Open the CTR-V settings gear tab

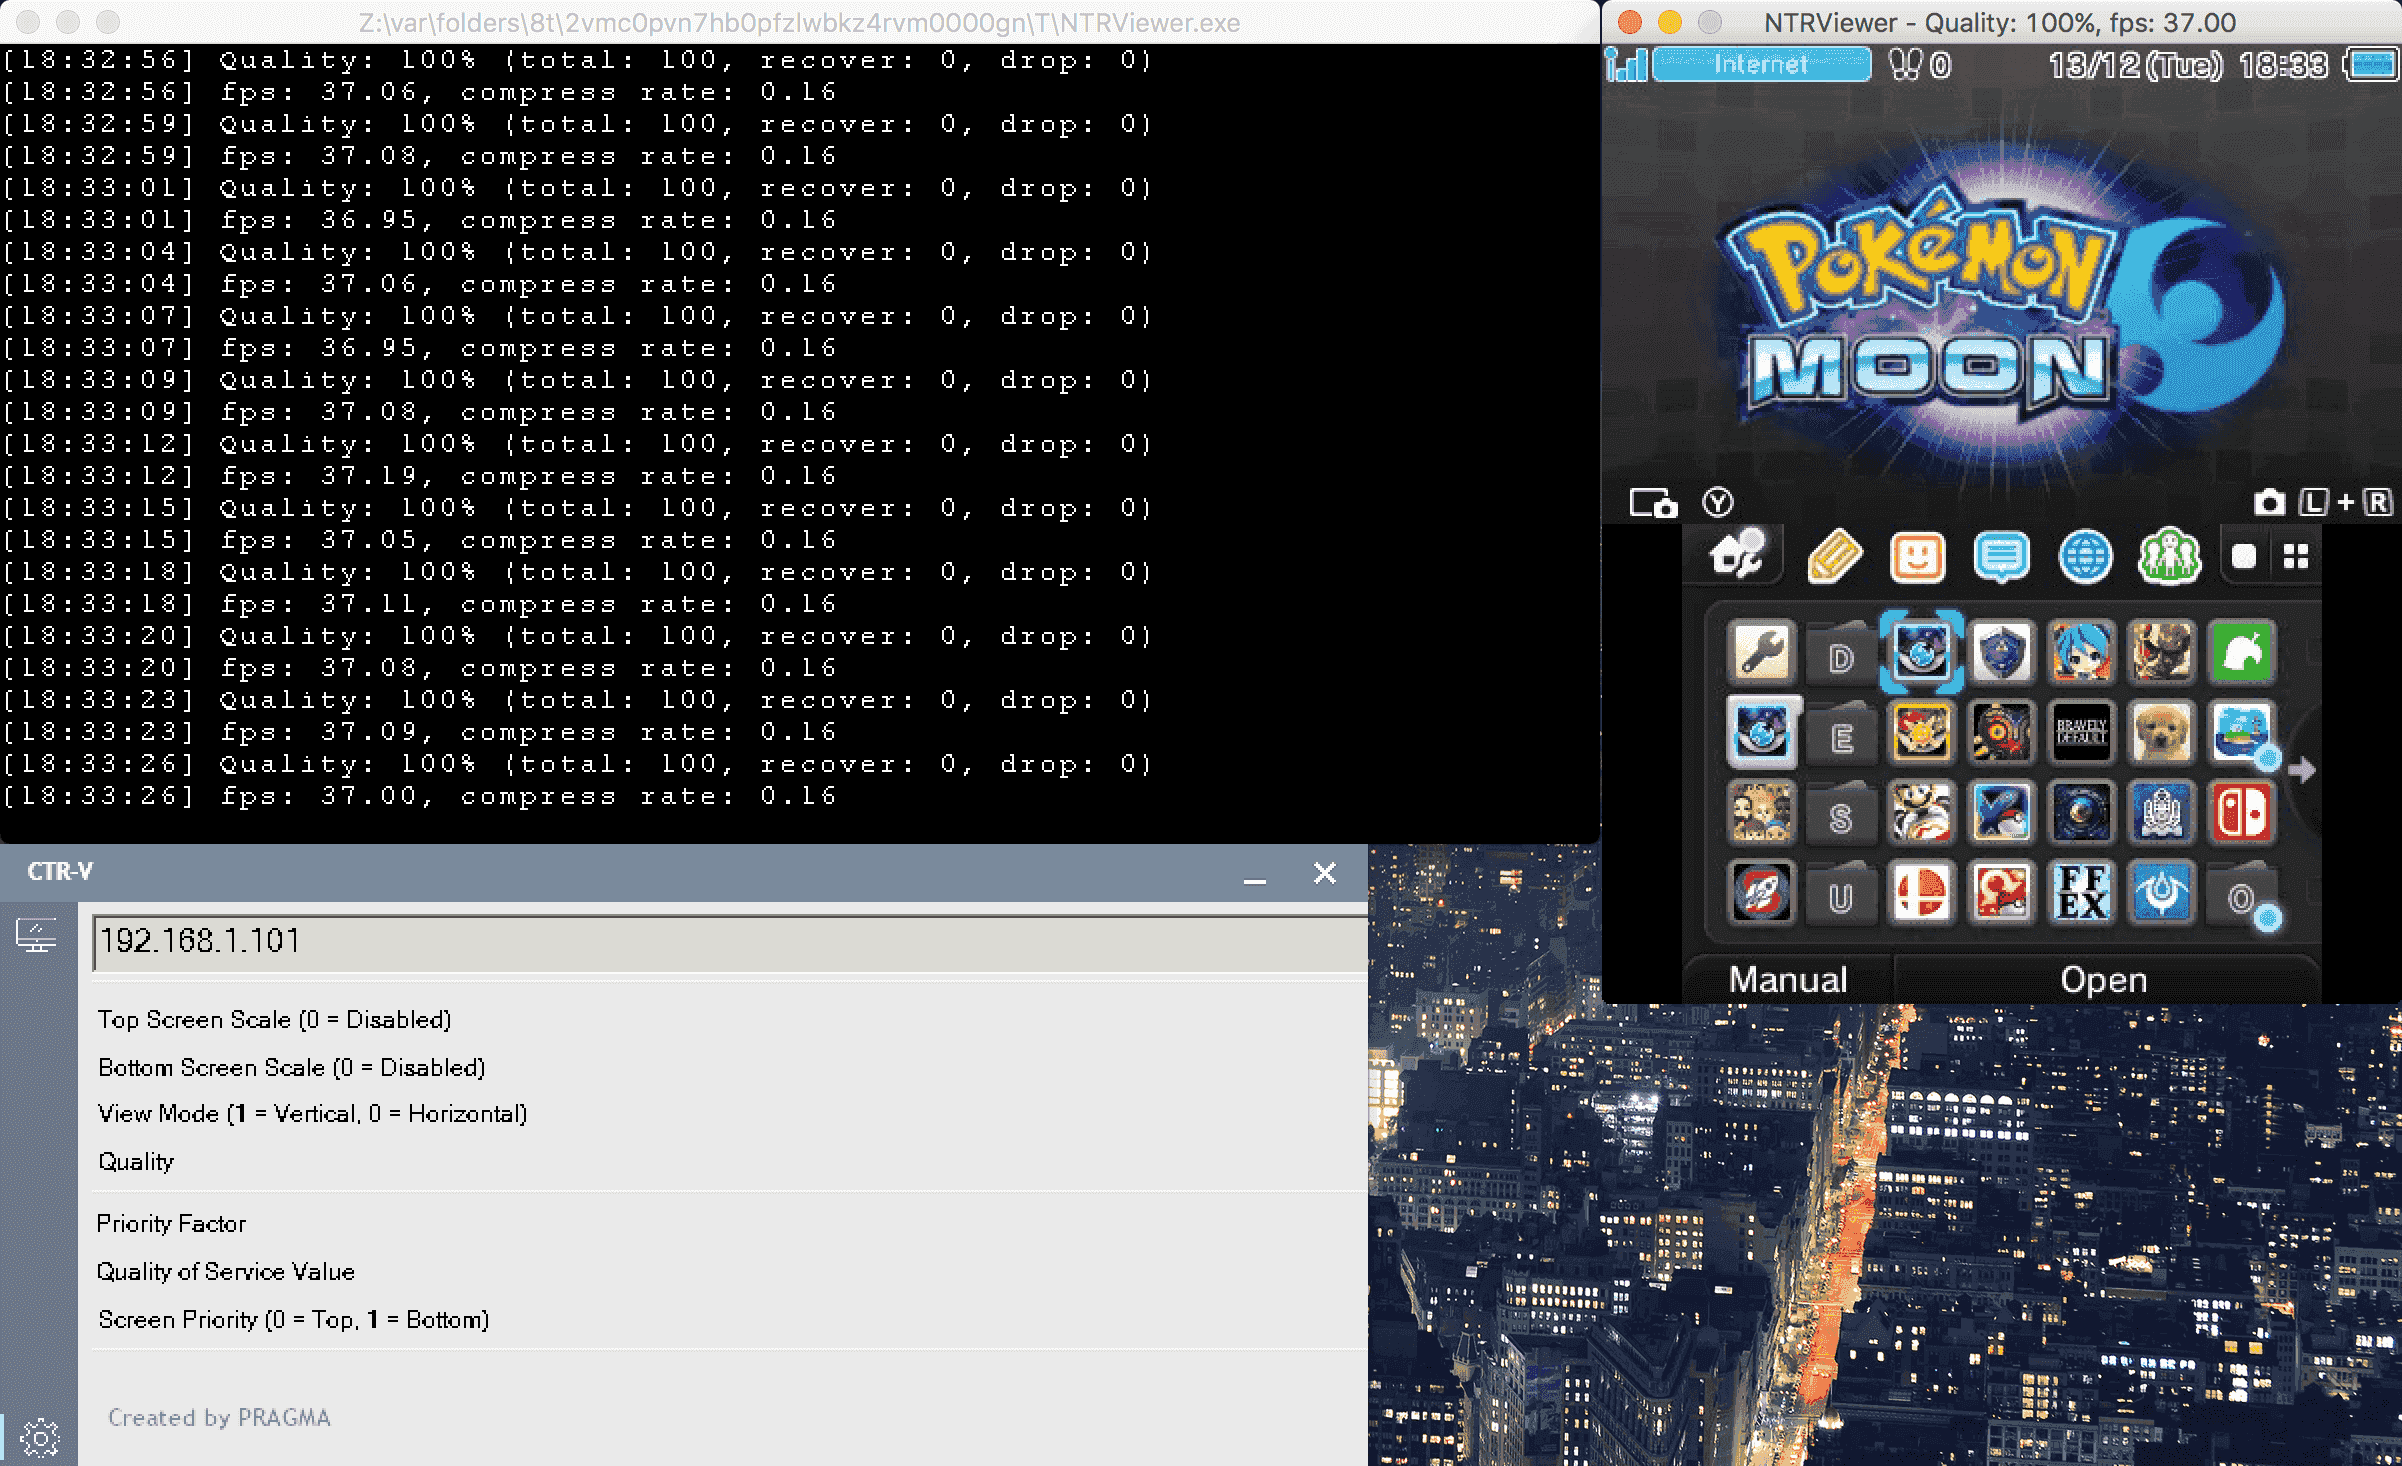(40, 1438)
